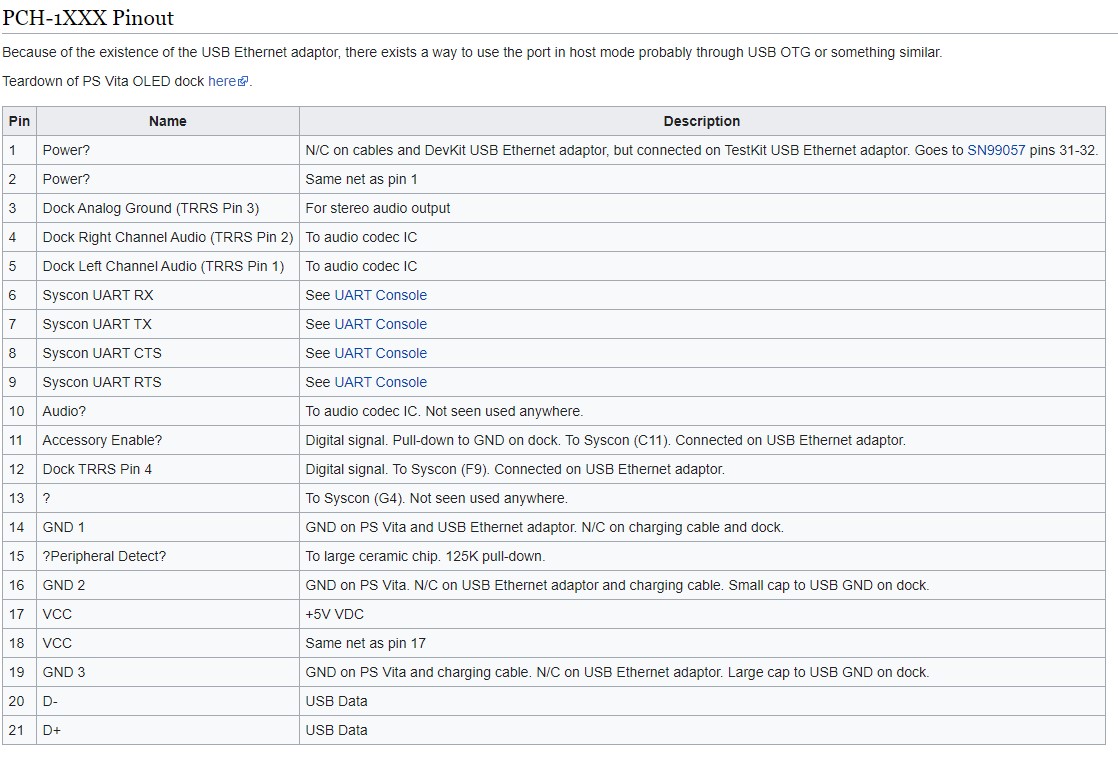Click the 'D-' name cell
The image size is (1118, 757).
pyautogui.click(x=168, y=701)
